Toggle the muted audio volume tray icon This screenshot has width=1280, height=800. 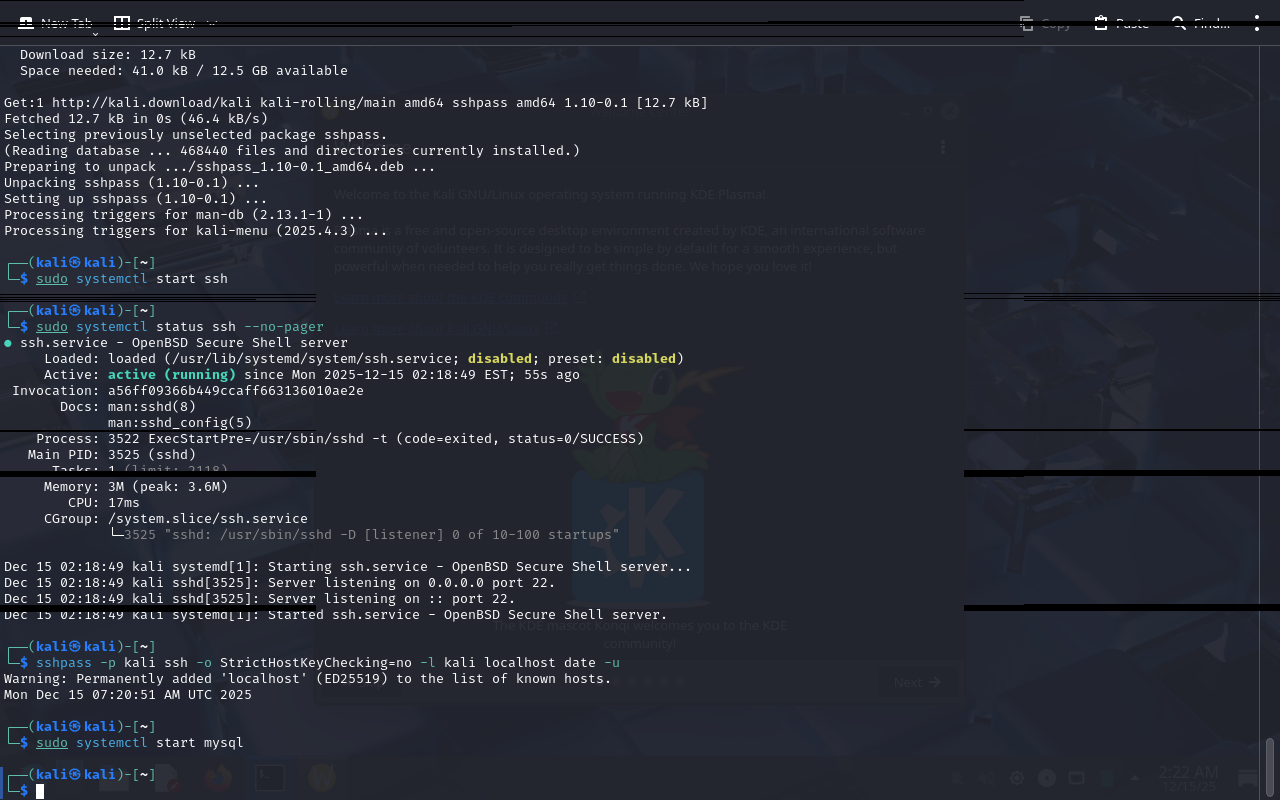pos(987,778)
